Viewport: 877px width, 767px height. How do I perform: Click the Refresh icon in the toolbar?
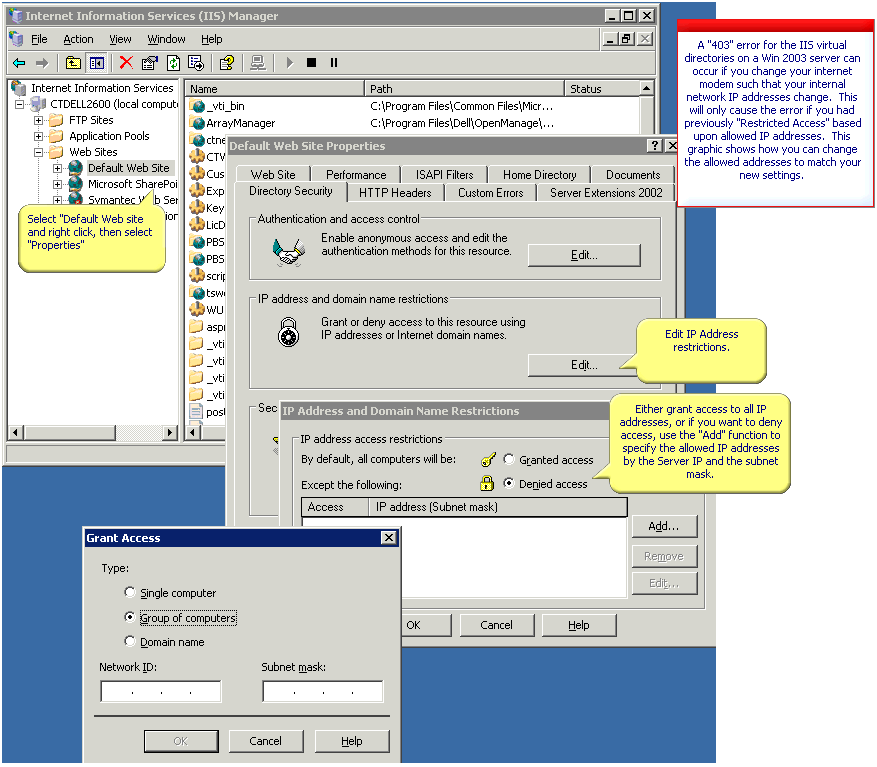tap(172, 62)
